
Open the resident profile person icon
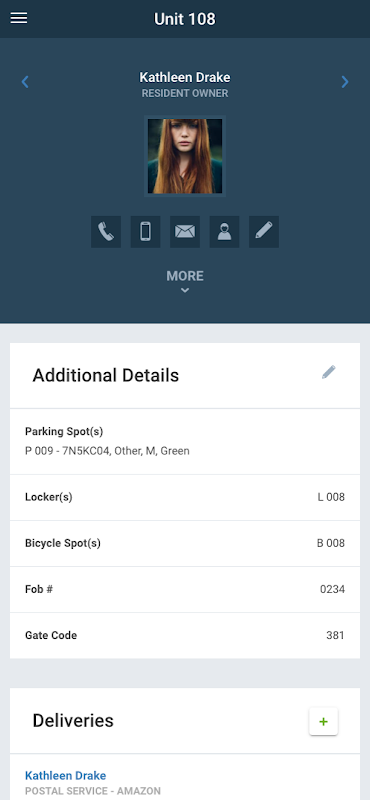click(224, 232)
